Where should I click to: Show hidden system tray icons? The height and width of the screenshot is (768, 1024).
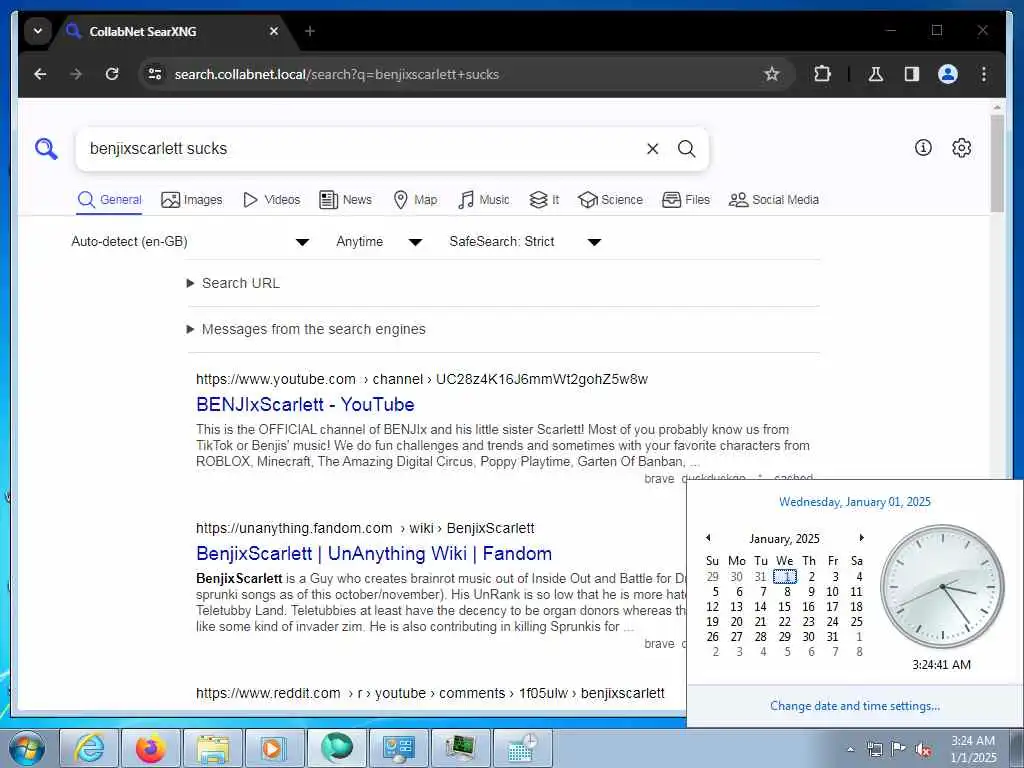tap(850, 749)
